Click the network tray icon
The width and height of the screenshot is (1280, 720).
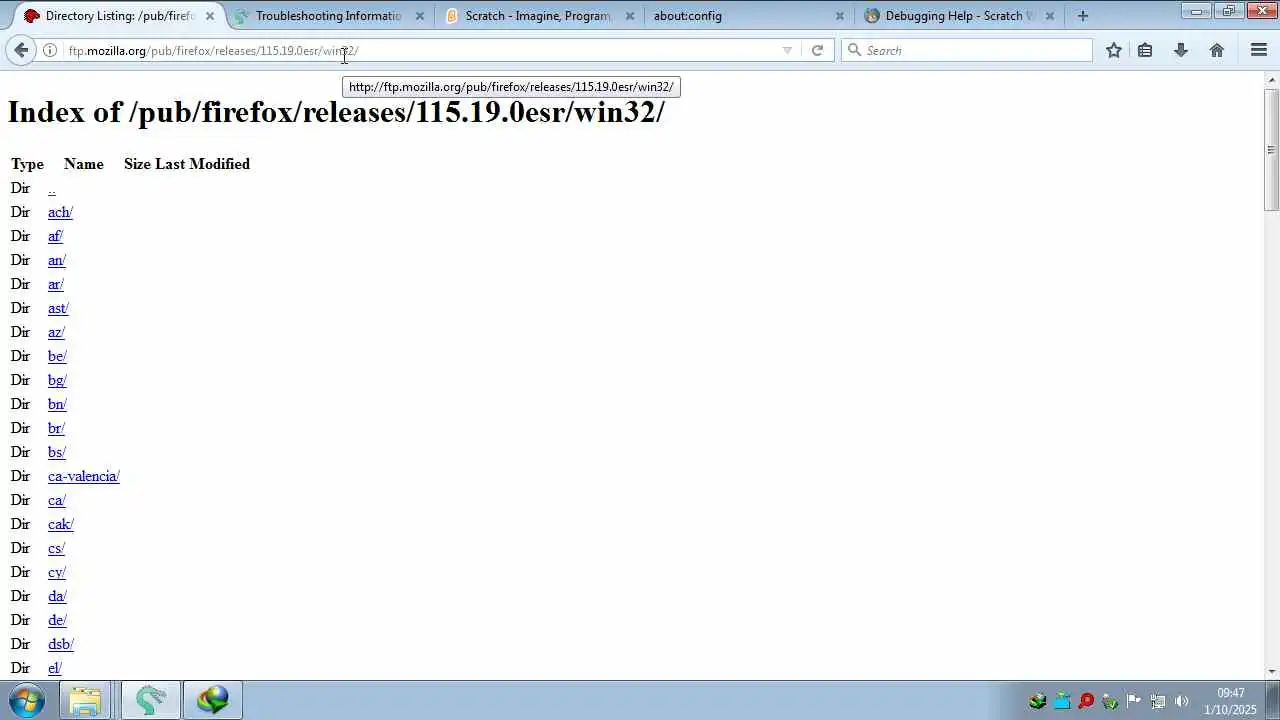(x=1158, y=701)
